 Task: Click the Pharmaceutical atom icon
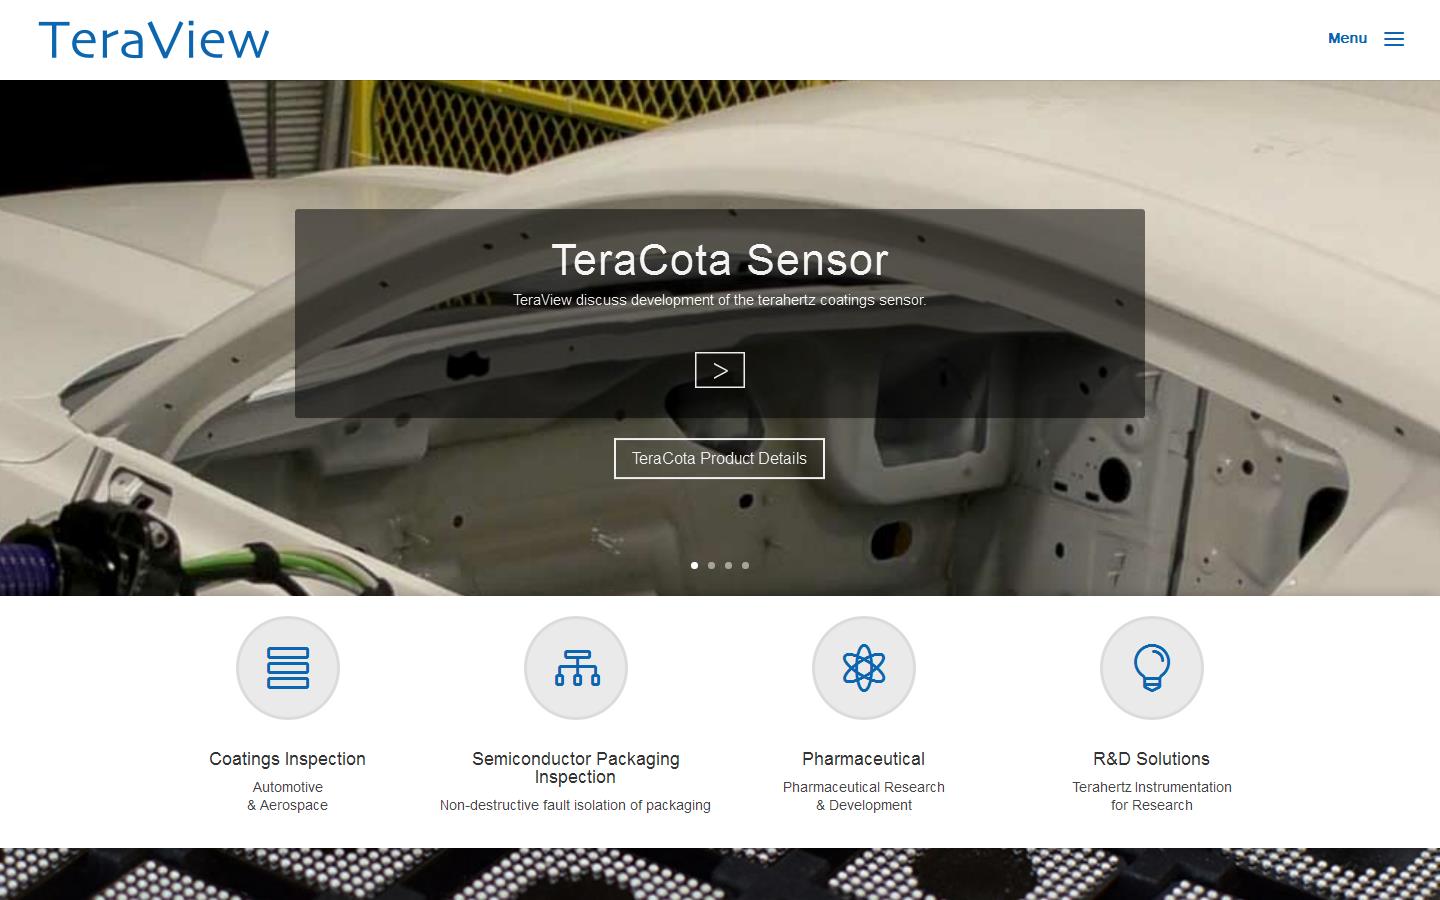tap(864, 668)
